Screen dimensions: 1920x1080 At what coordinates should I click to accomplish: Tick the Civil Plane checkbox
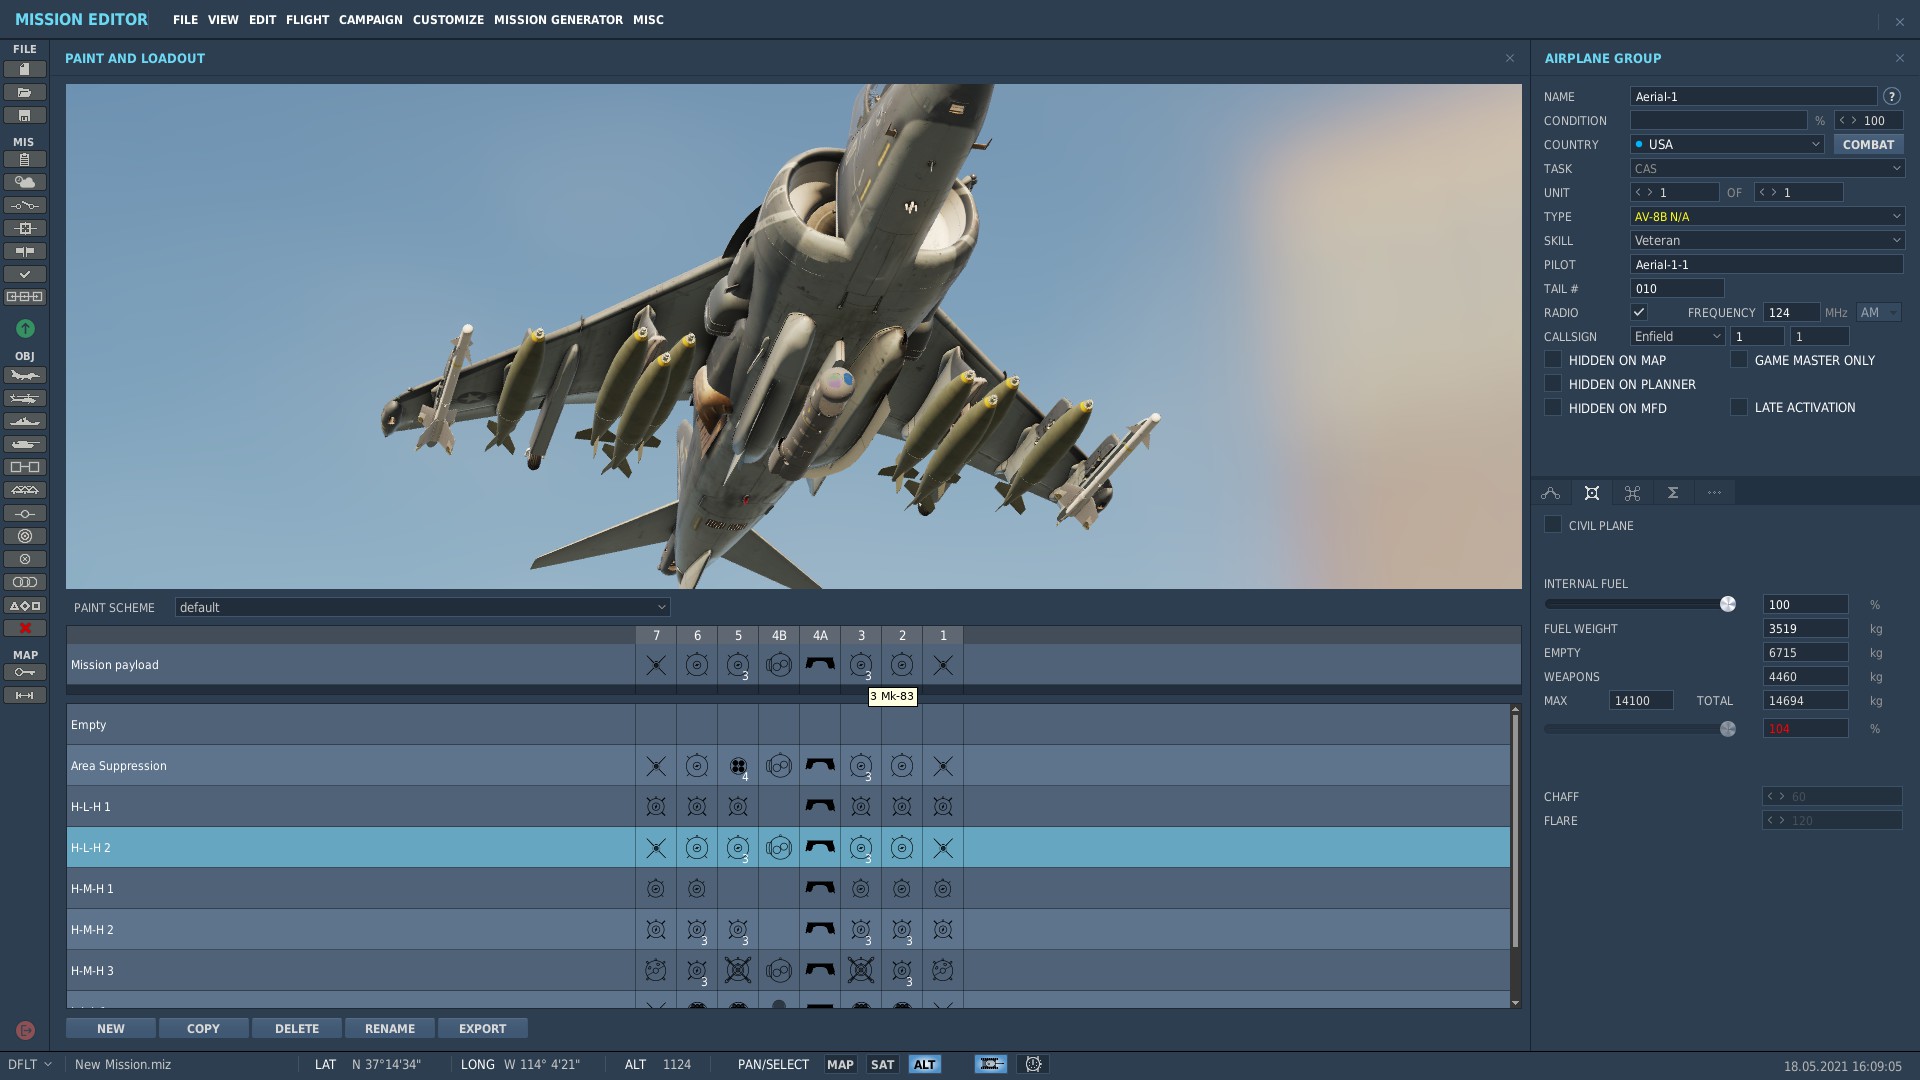1553,525
